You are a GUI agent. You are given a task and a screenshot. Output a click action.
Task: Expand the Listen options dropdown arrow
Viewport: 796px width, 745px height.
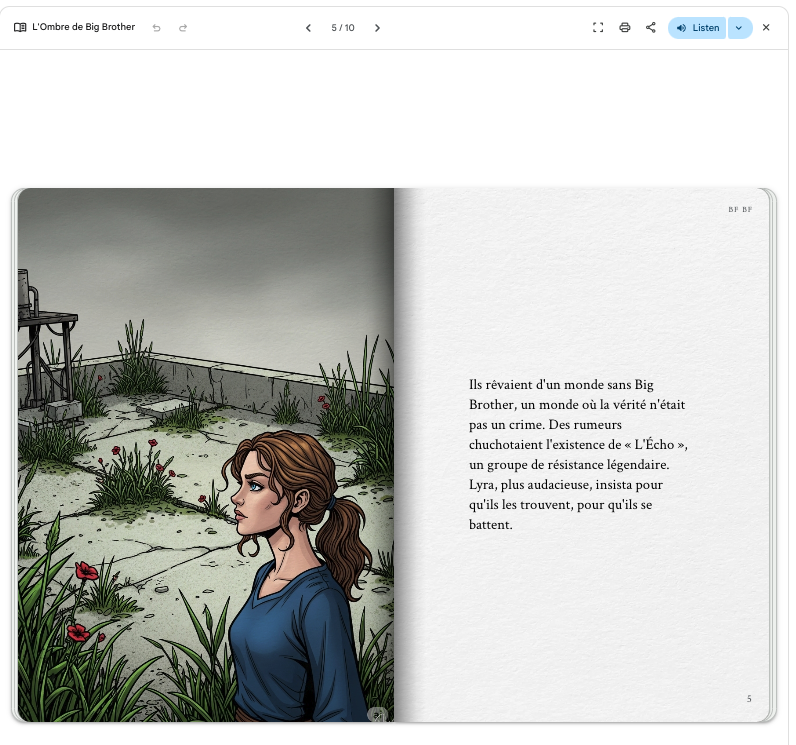(x=739, y=28)
